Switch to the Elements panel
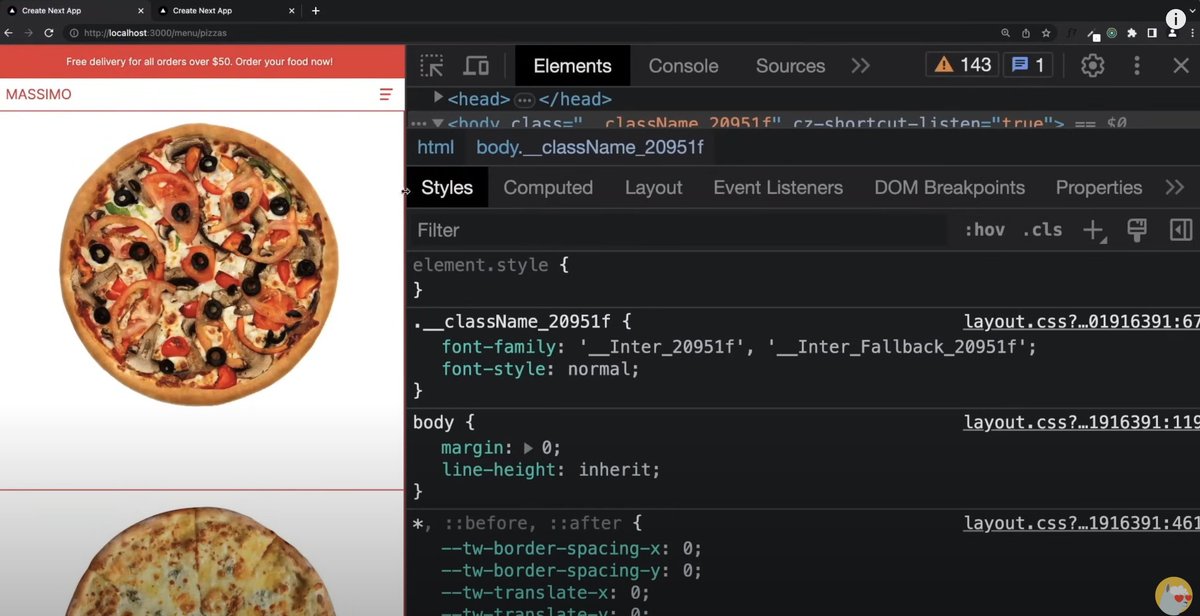 (572, 66)
